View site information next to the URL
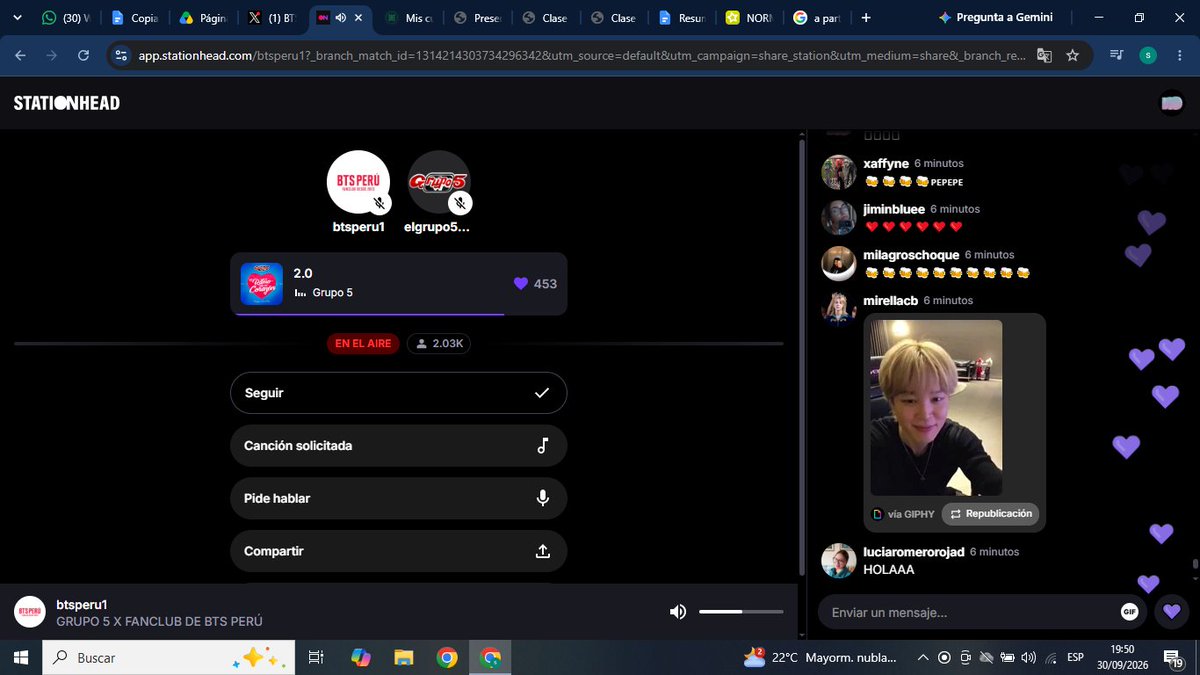This screenshot has width=1200, height=675. coord(121,56)
